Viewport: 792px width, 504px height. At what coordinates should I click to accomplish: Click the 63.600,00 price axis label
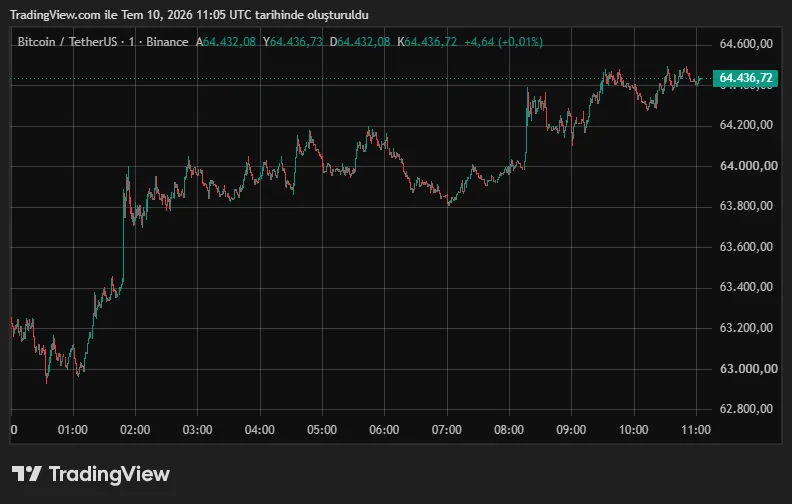(746, 247)
